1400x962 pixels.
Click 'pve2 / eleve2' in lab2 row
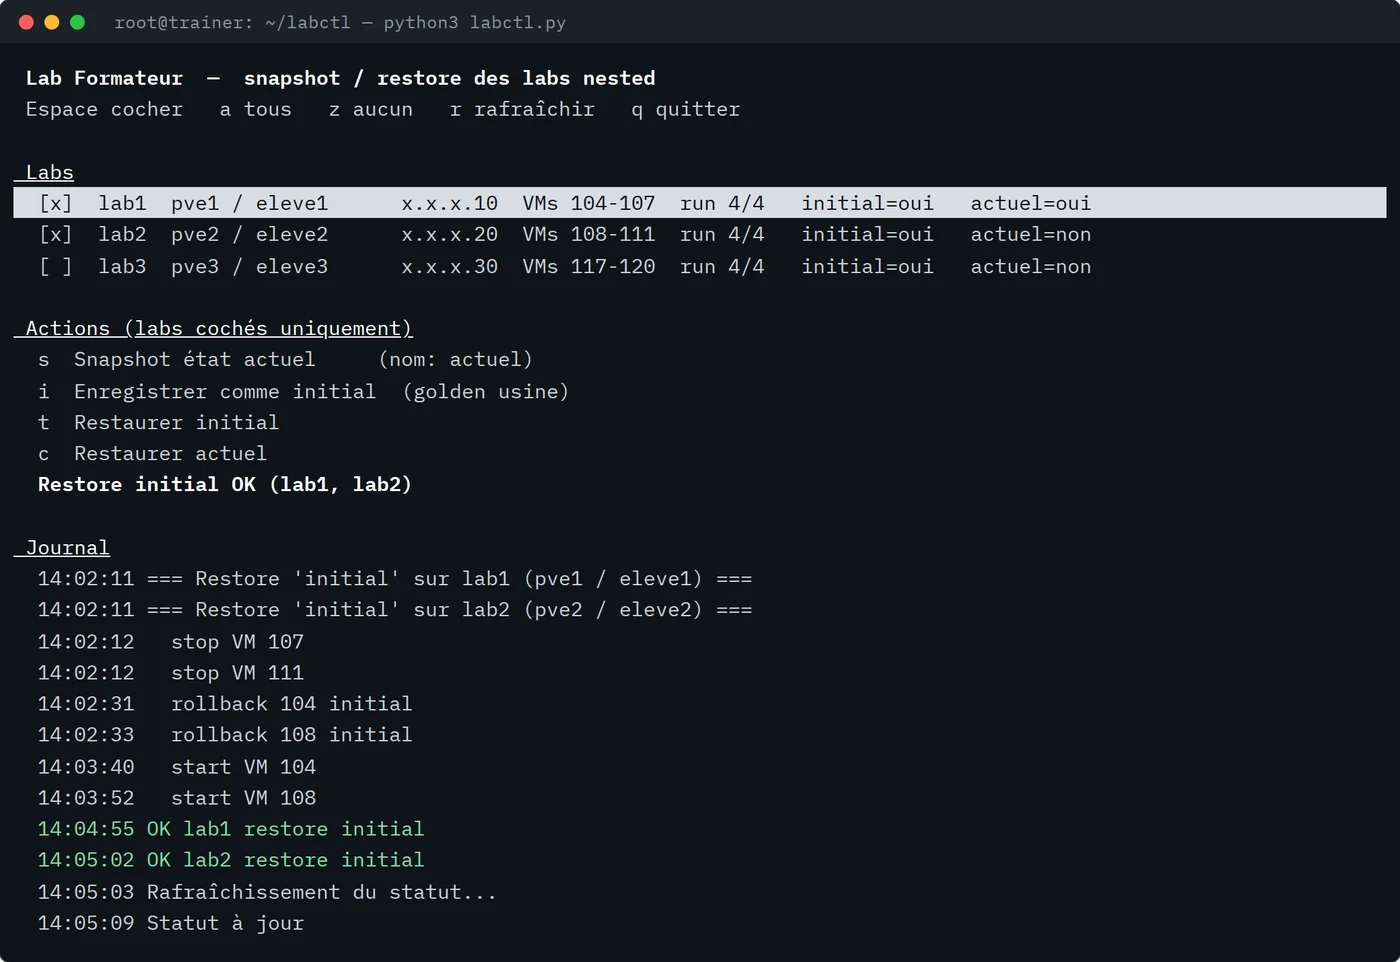click(250, 234)
